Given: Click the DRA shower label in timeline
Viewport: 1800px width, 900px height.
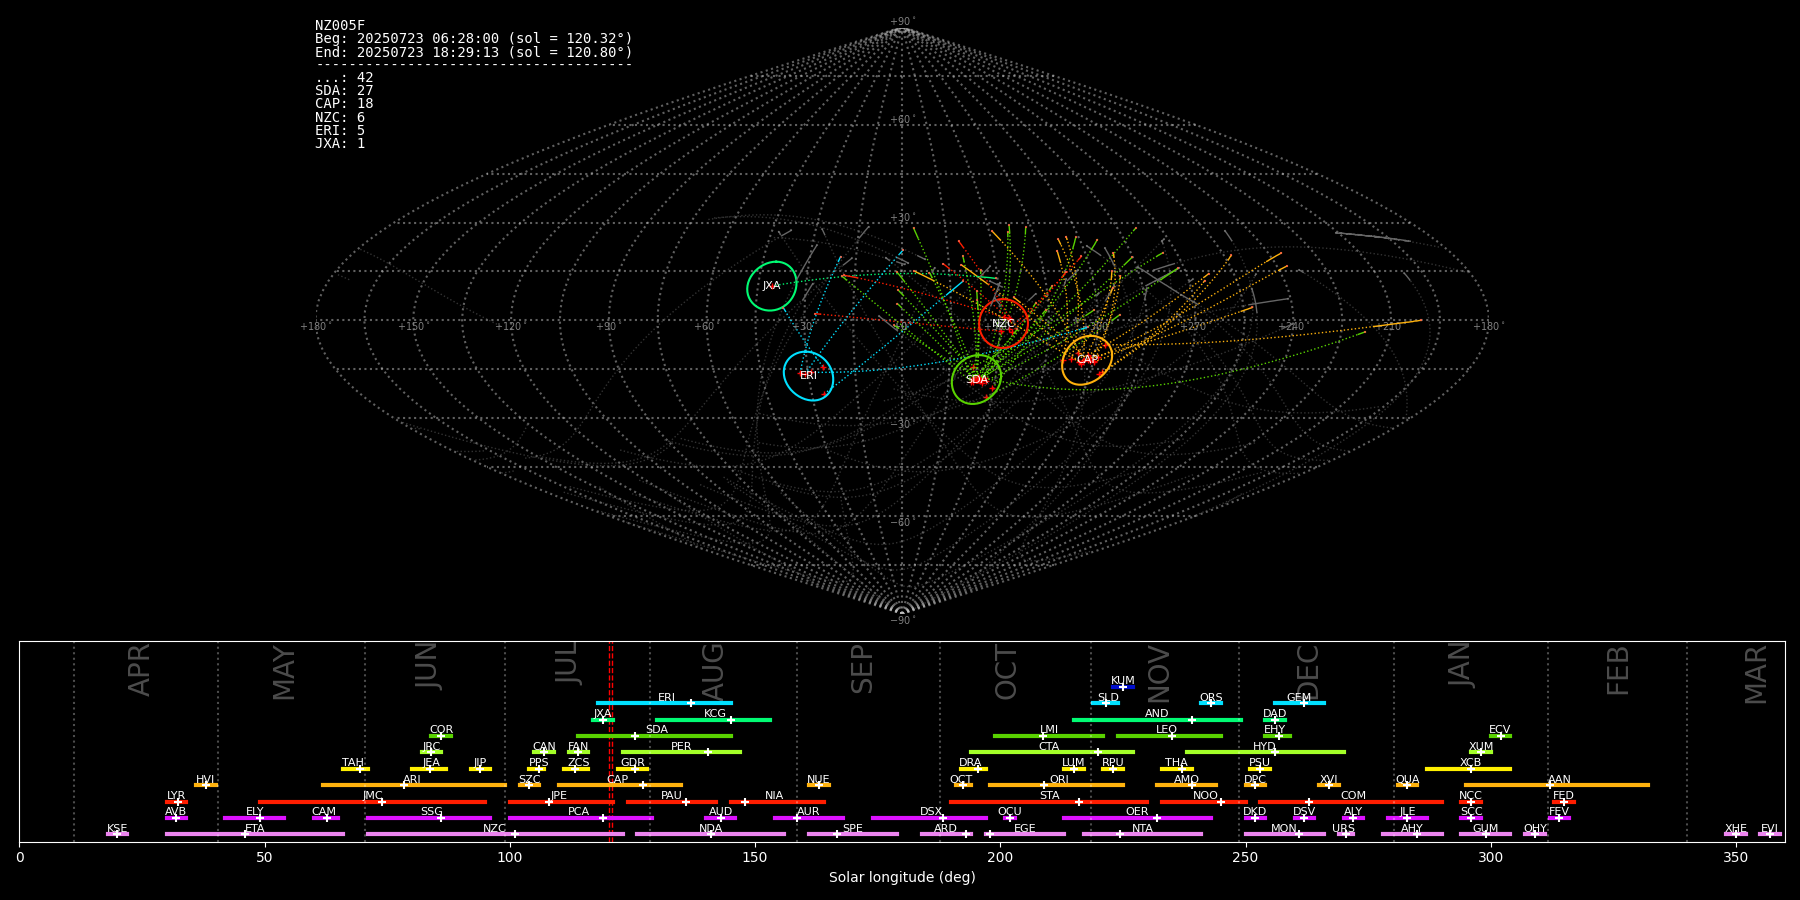Looking at the screenshot, I should [970, 763].
